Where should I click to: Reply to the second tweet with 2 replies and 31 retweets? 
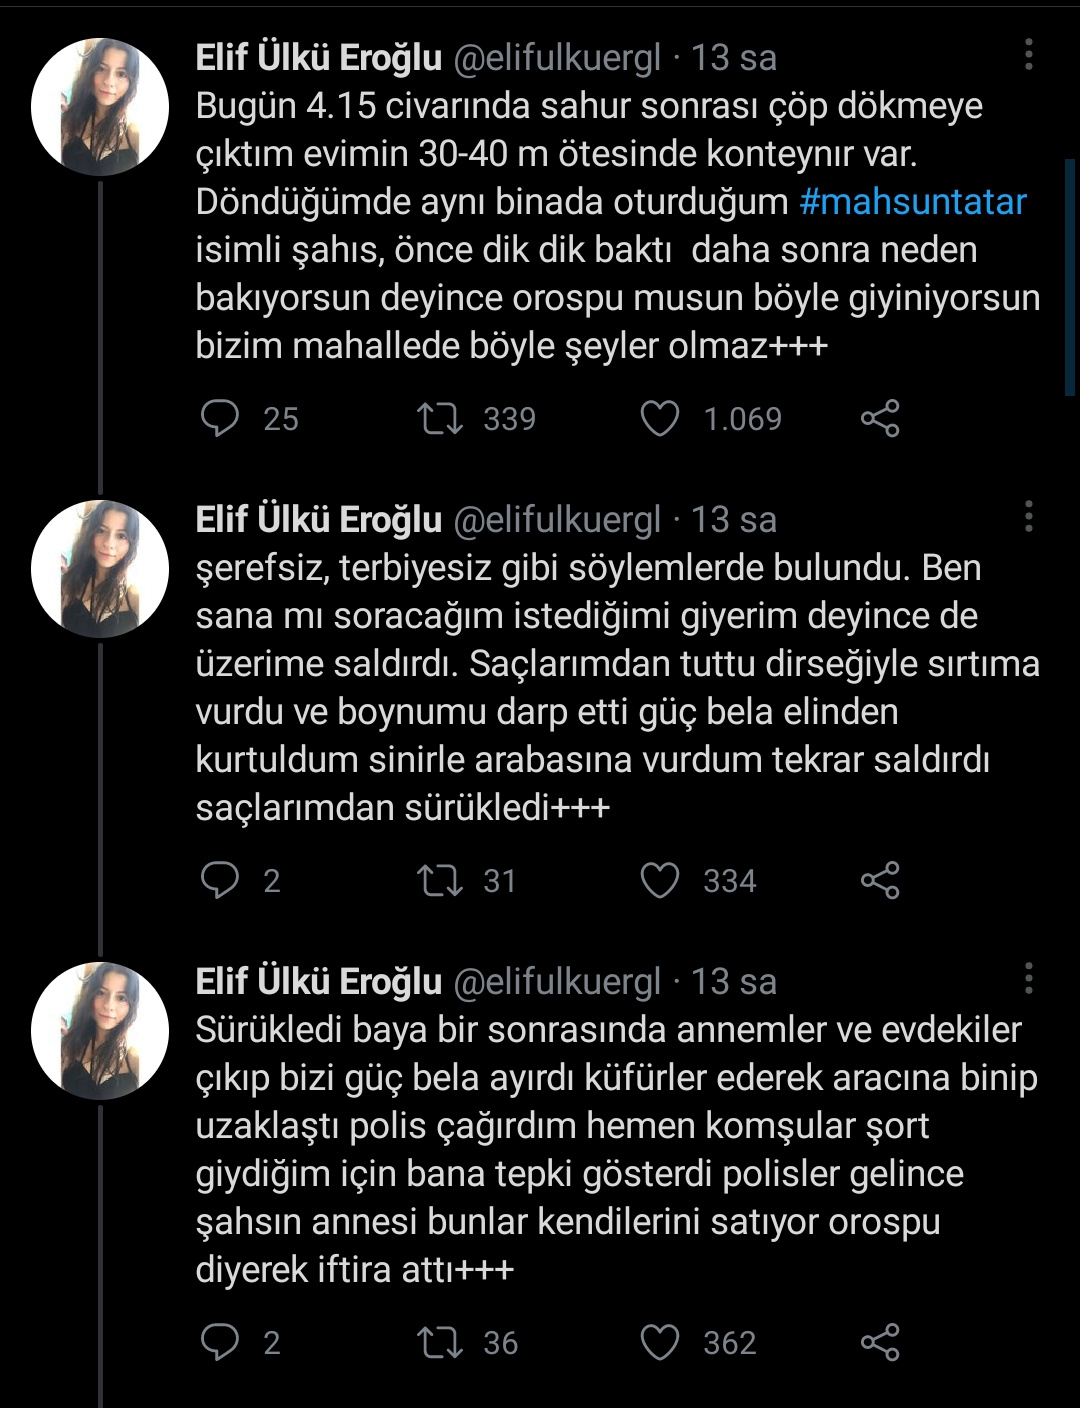220,881
